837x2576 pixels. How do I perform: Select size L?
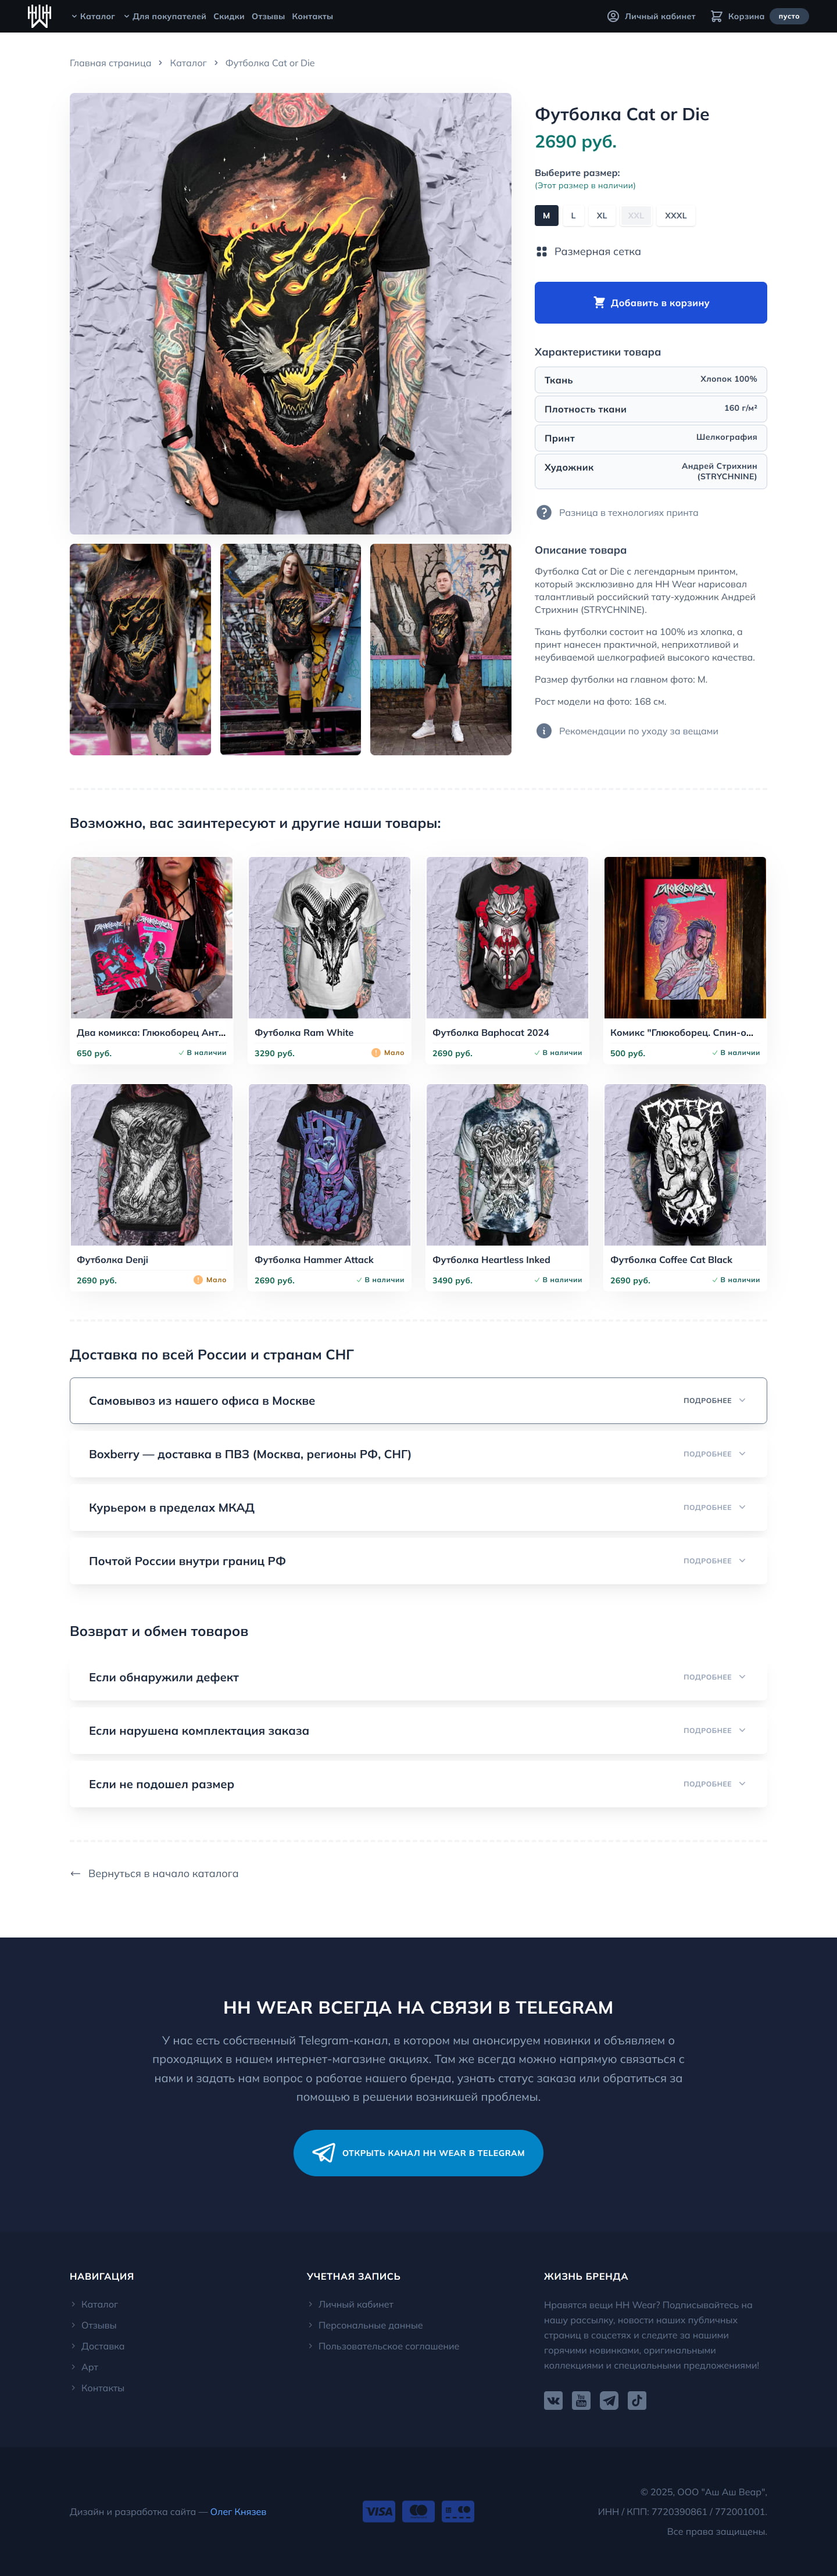coord(573,216)
